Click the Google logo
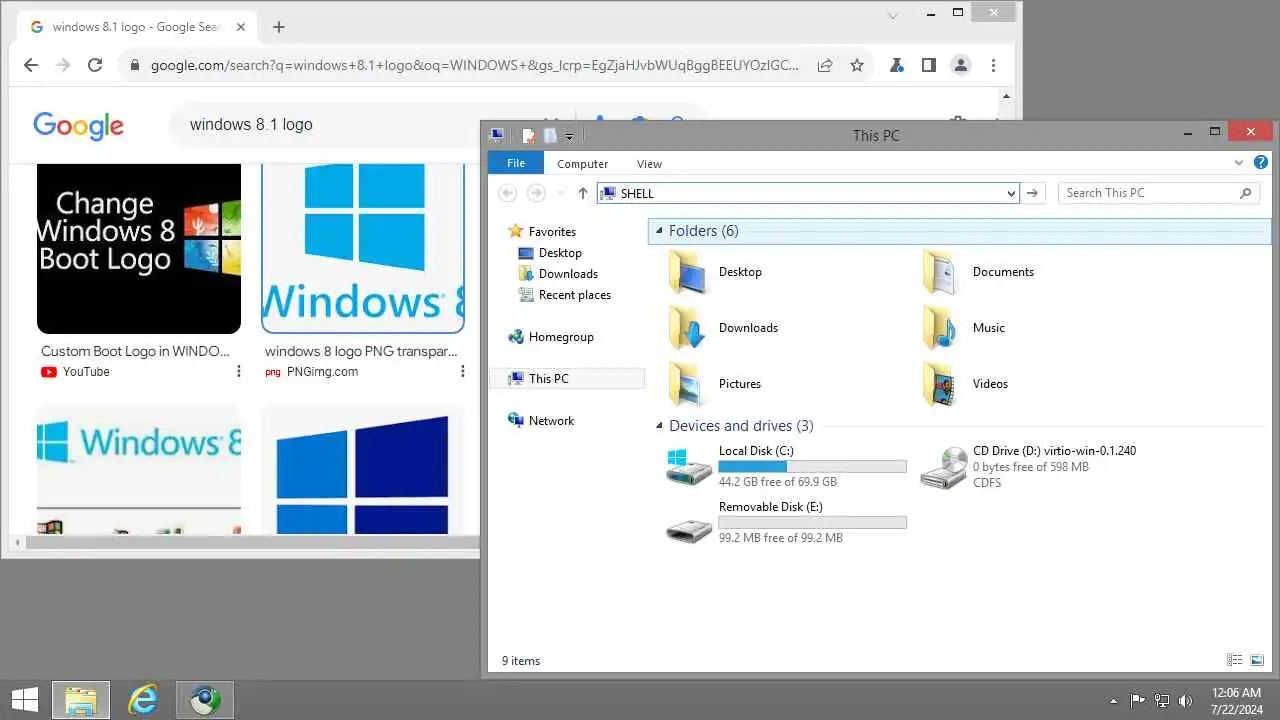This screenshot has height=720, width=1280. 78,125
